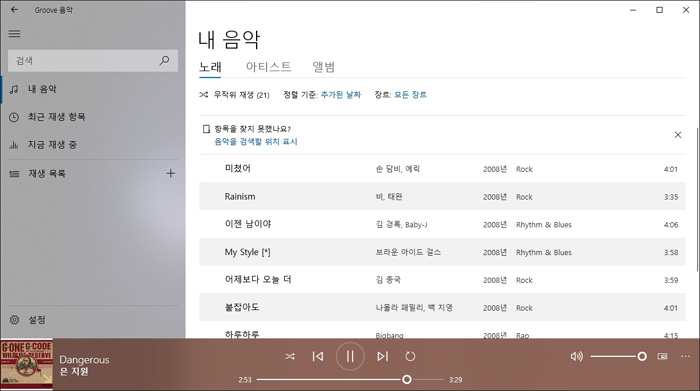This screenshot has width=700, height=391.
Task: Click the song list vertical scrollbar
Action: (x=697, y=199)
